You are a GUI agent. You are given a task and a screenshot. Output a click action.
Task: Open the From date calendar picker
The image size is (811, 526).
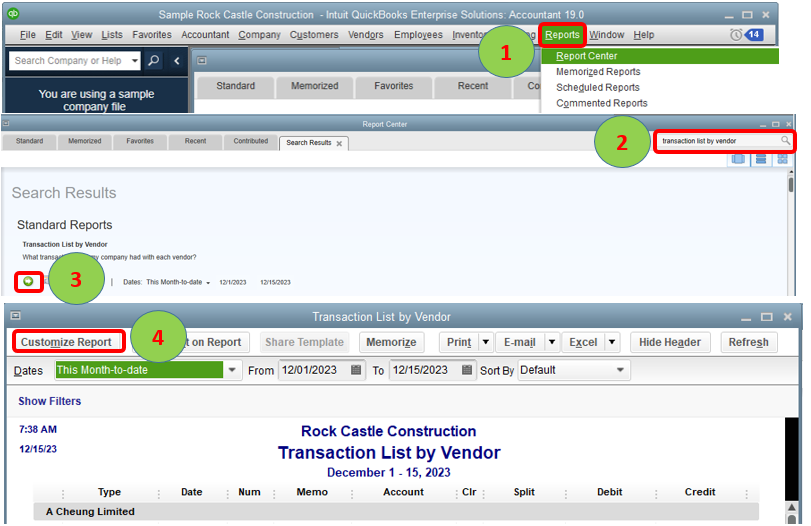356,370
